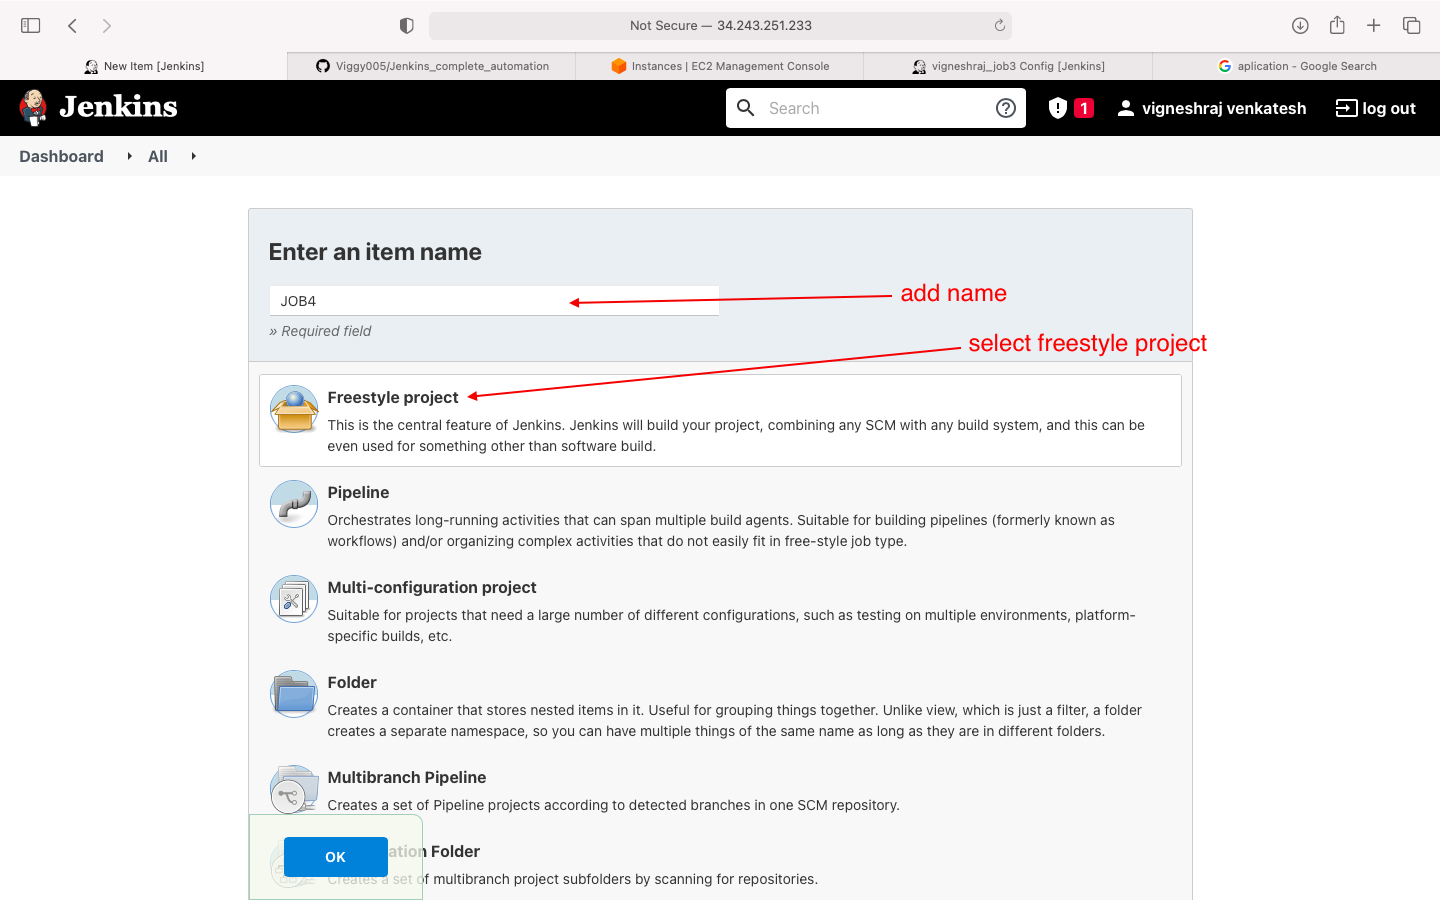Open the Jenkins home title link
The height and width of the screenshot is (900, 1440).
point(118,107)
